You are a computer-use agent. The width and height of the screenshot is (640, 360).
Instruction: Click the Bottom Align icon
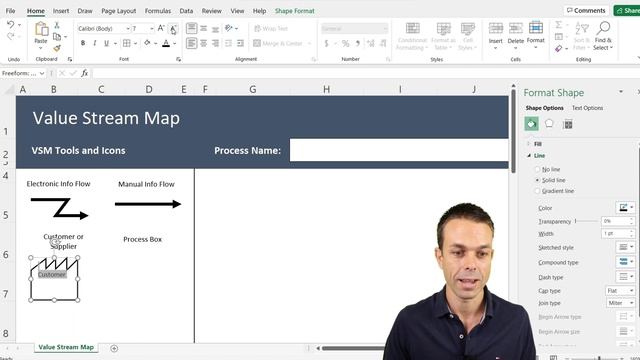pyautogui.click(x=216, y=28)
